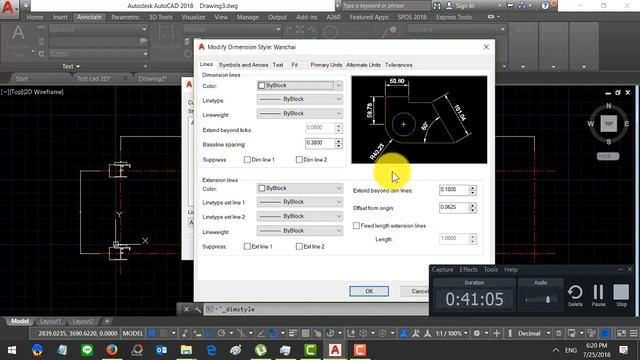The height and width of the screenshot is (360, 640).
Task: Open Firefox from the taskbar
Action: pyautogui.click(x=112, y=350)
